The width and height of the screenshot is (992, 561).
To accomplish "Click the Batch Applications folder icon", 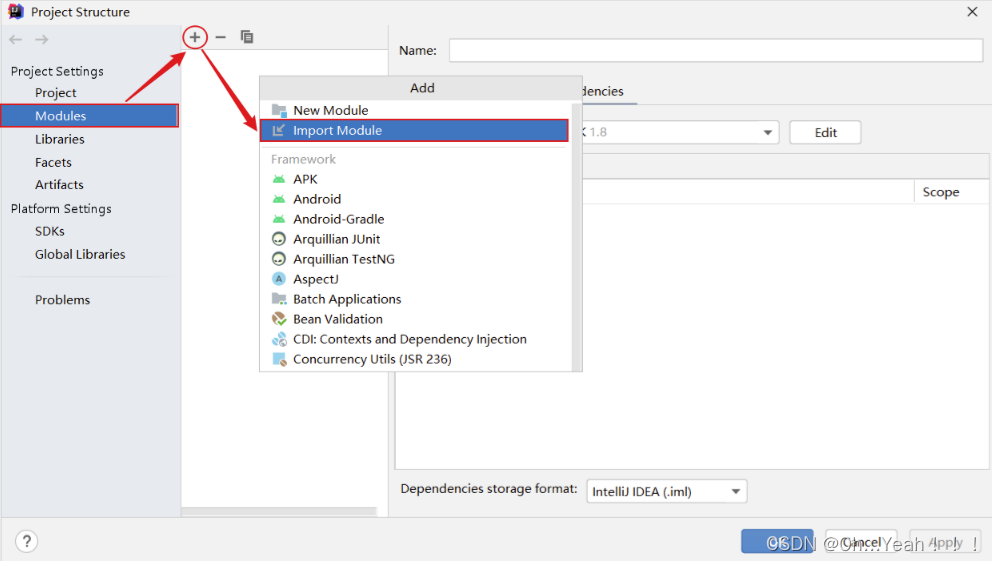I will pyautogui.click(x=279, y=299).
